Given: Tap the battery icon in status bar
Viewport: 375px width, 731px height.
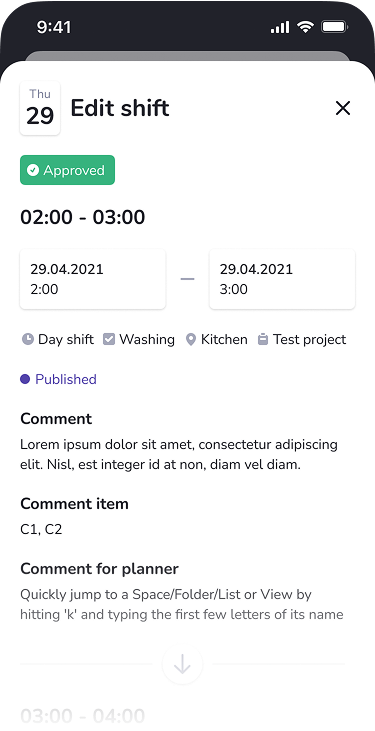Looking at the screenshot, I should point(334,27).
